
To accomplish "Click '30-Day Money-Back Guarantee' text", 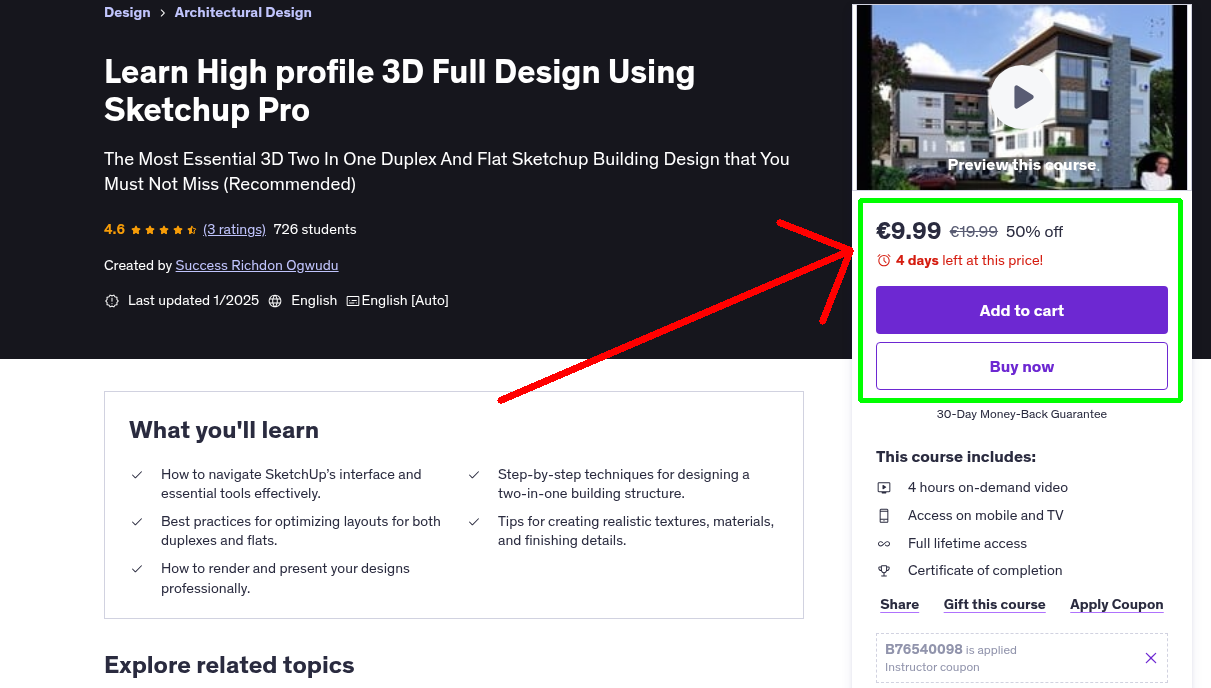I will (1022, 414).
